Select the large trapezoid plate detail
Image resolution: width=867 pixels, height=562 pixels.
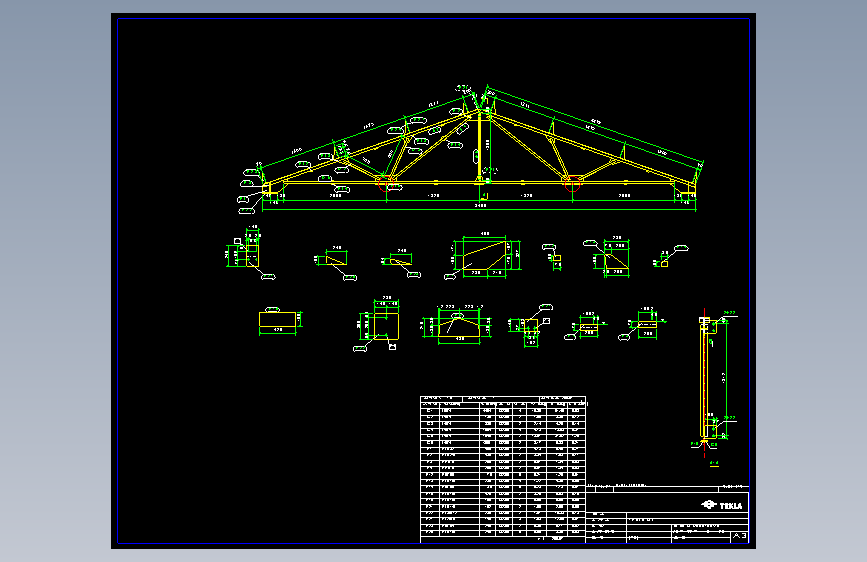tap(485, 256)
